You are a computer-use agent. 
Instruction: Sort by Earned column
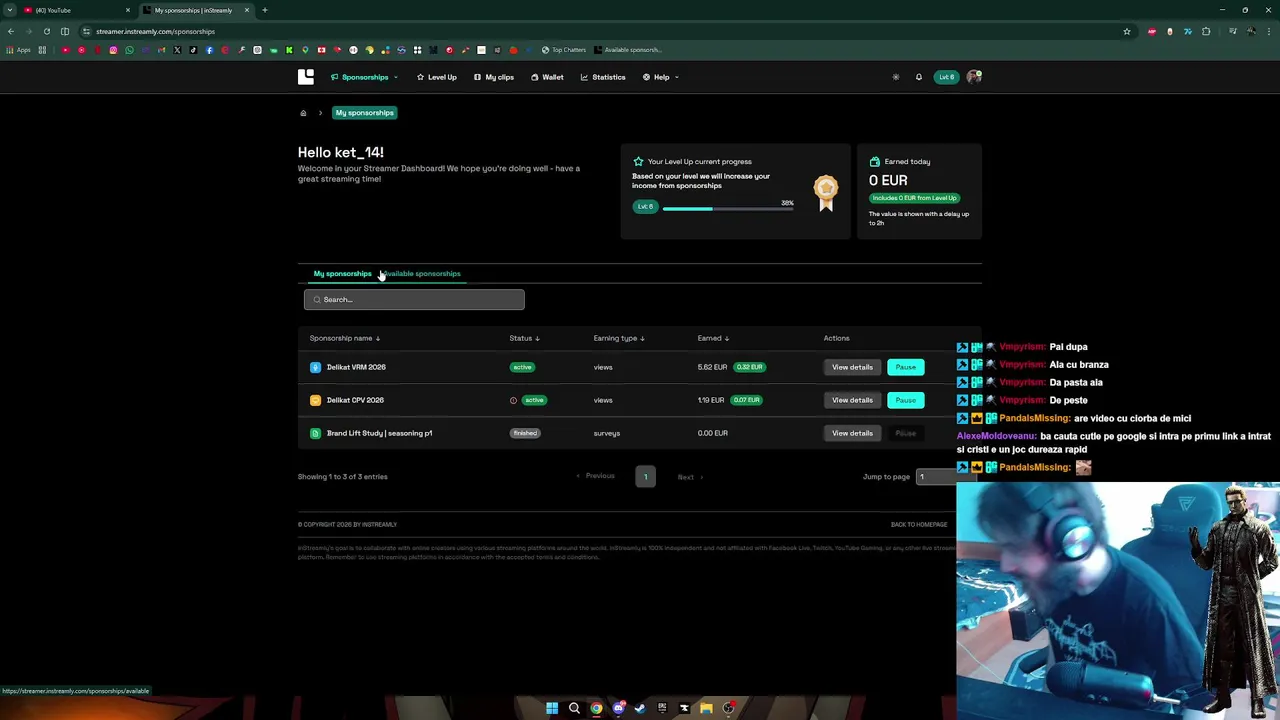(713, 338)
